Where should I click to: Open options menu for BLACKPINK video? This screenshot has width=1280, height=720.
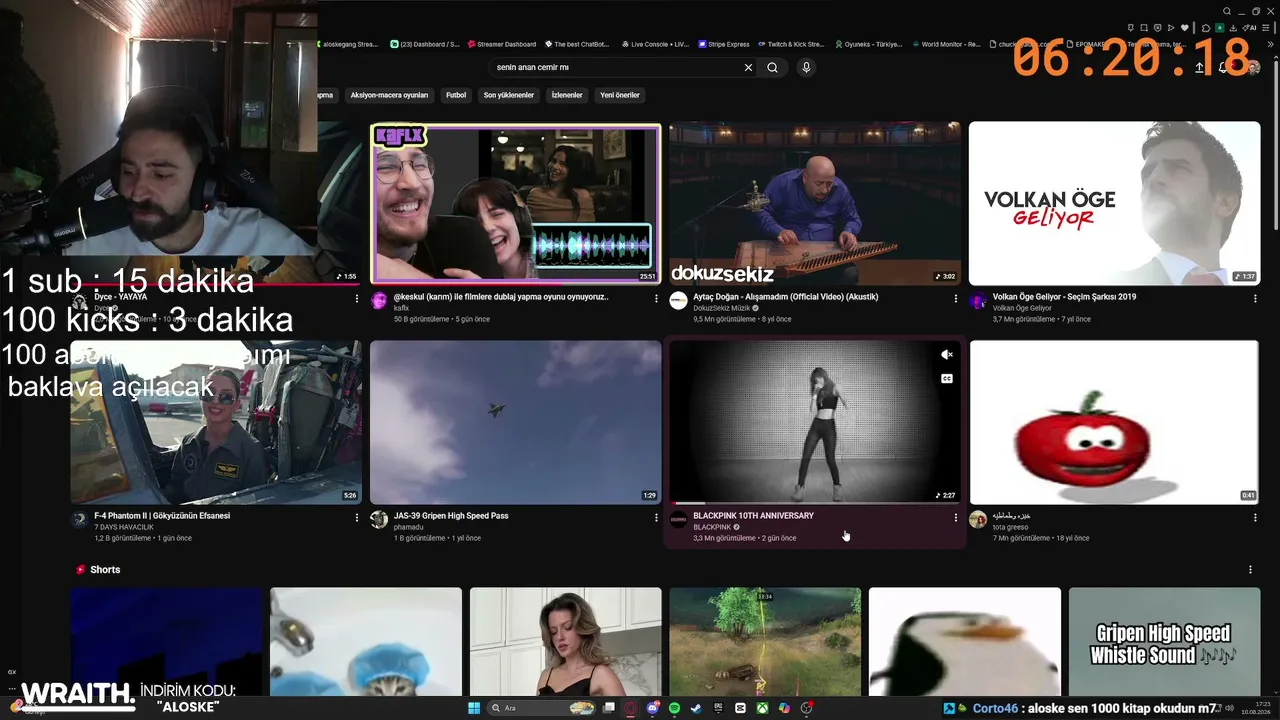pos(956,517)
